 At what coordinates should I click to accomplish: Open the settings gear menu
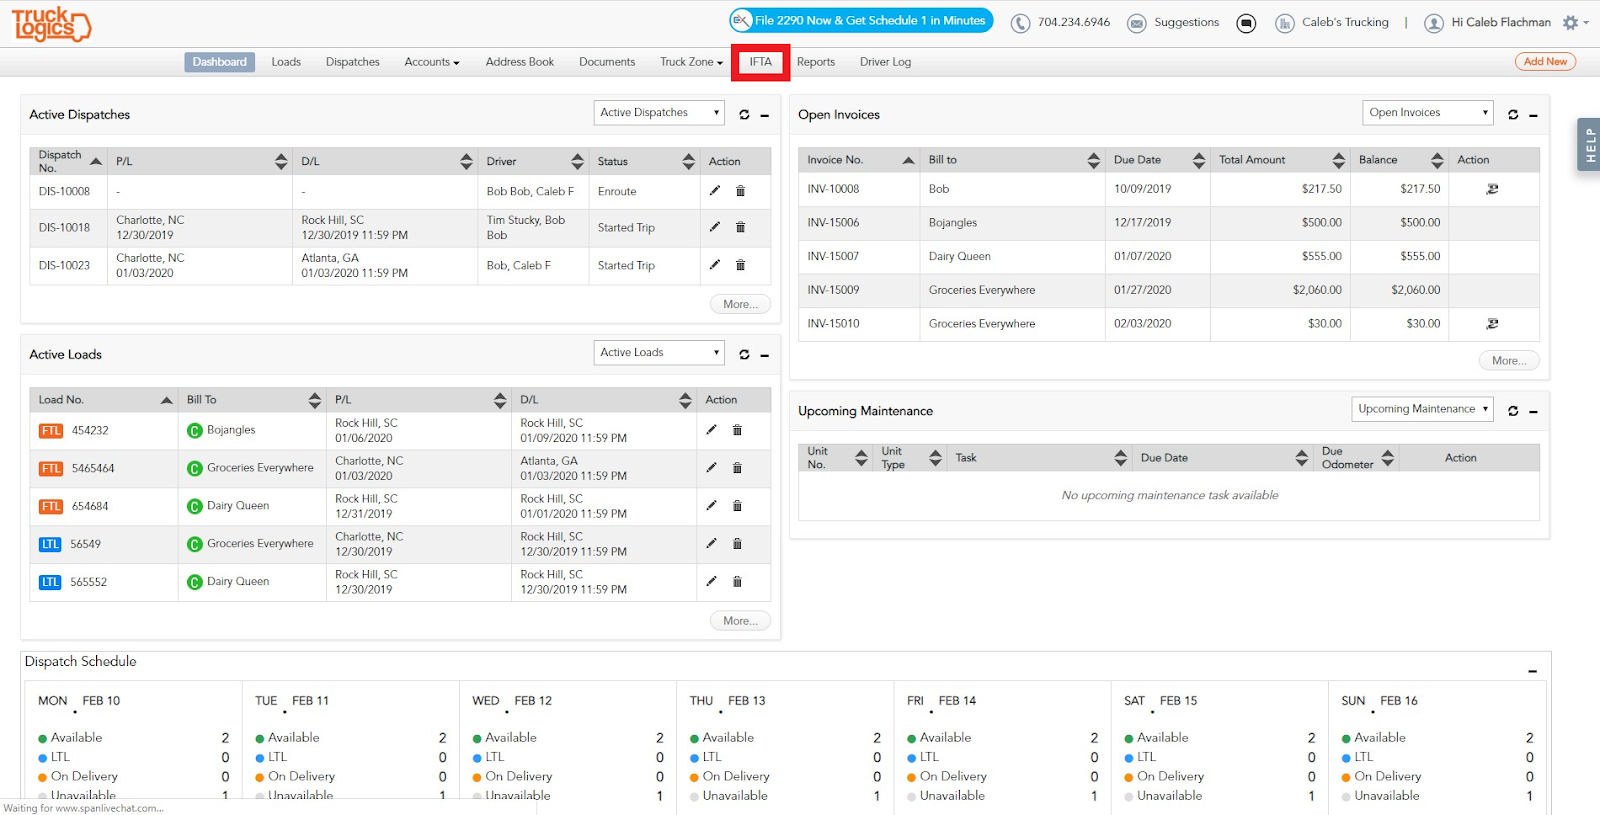(x=1575, y=22)
